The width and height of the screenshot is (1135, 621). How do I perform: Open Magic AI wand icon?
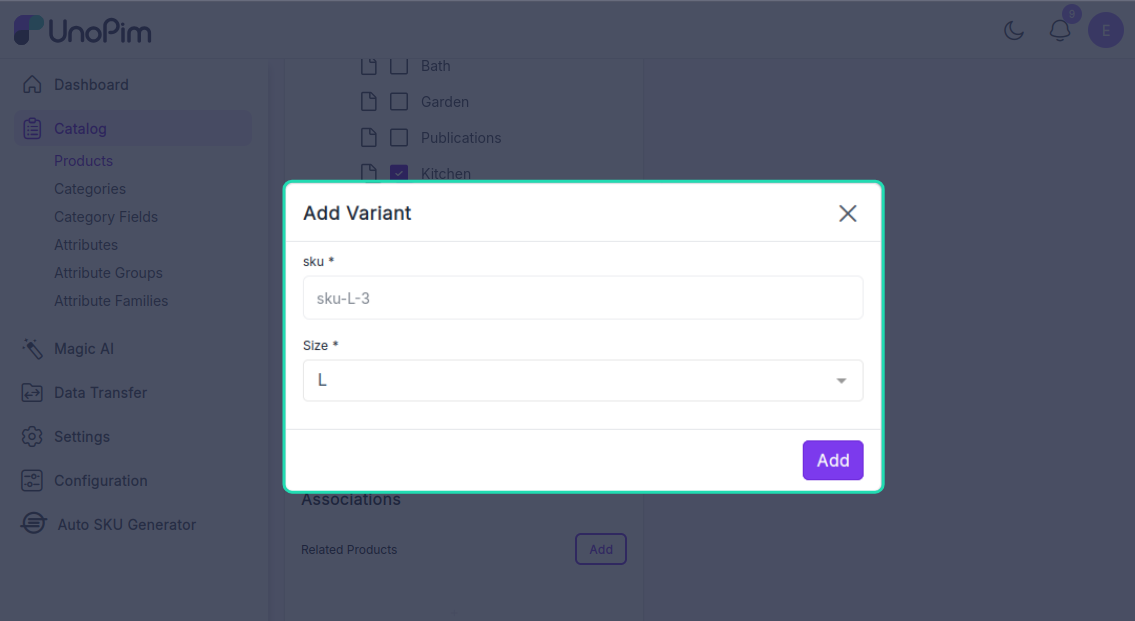click(x=32, y=349)
